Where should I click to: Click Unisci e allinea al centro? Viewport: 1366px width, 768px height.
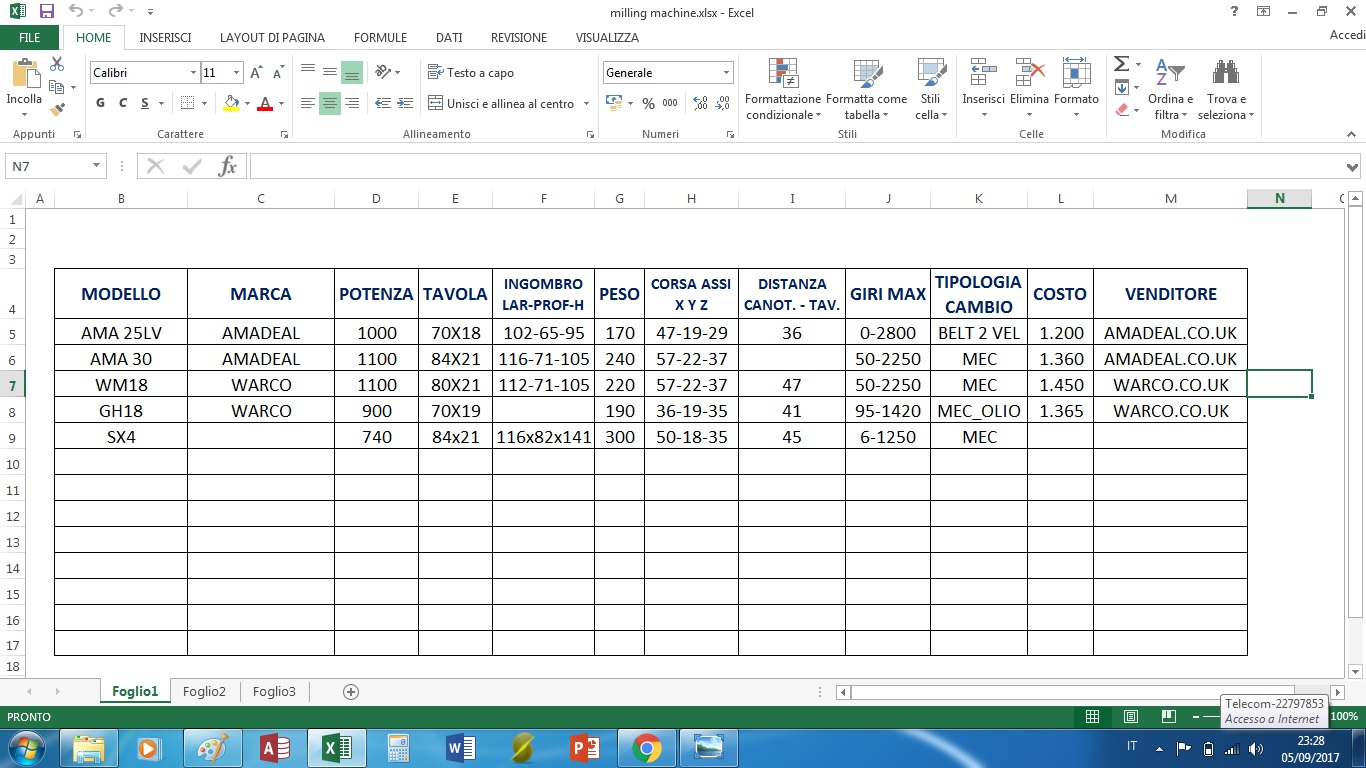[501, 103]
